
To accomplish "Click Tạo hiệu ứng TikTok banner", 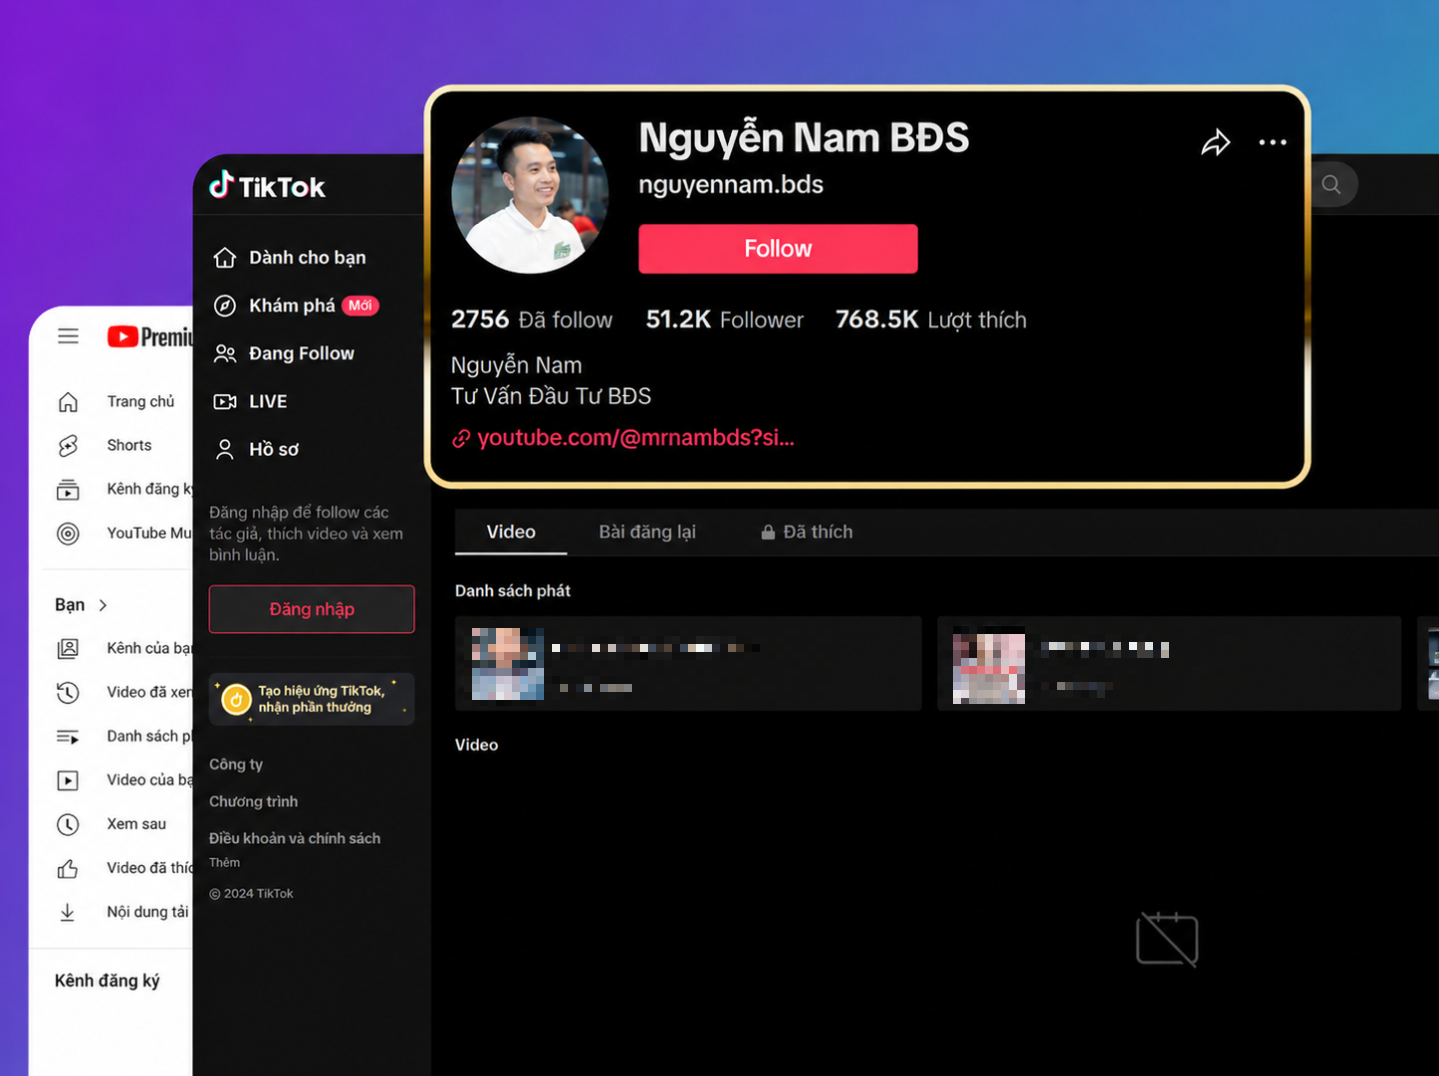I will tap(312, 699).
